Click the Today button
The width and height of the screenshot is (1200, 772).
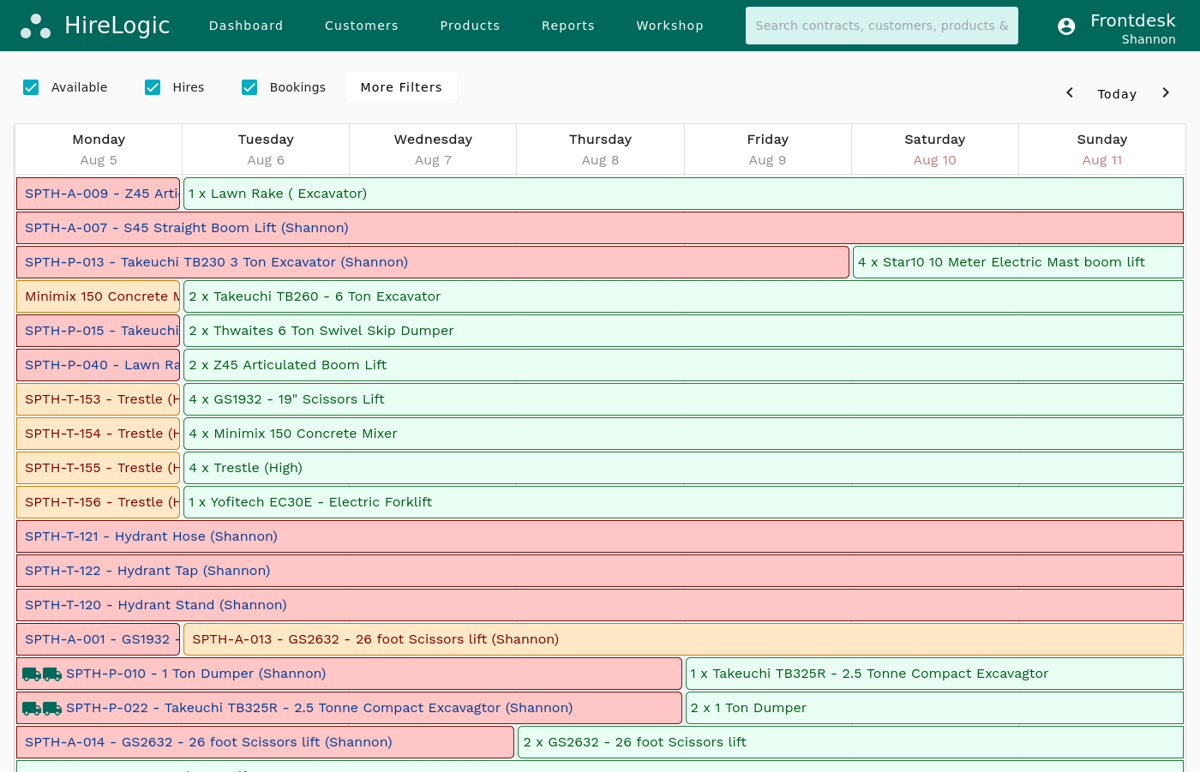click(1117, 93)
